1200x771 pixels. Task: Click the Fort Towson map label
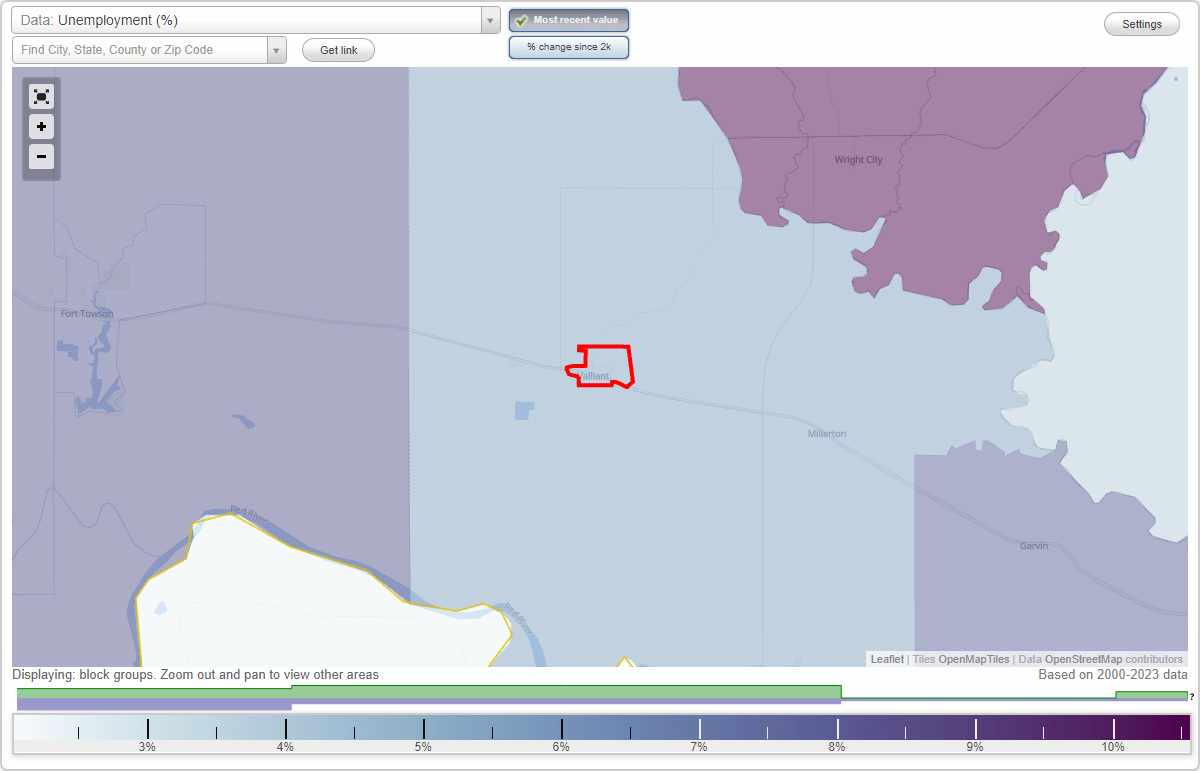pos(87,314)
